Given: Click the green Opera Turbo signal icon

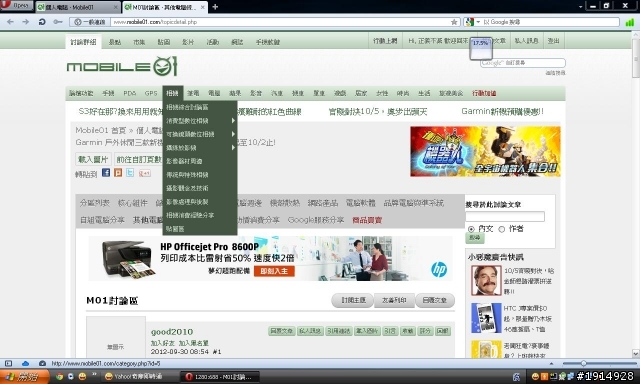Looking at the screenshot, I should coord(629,22).
